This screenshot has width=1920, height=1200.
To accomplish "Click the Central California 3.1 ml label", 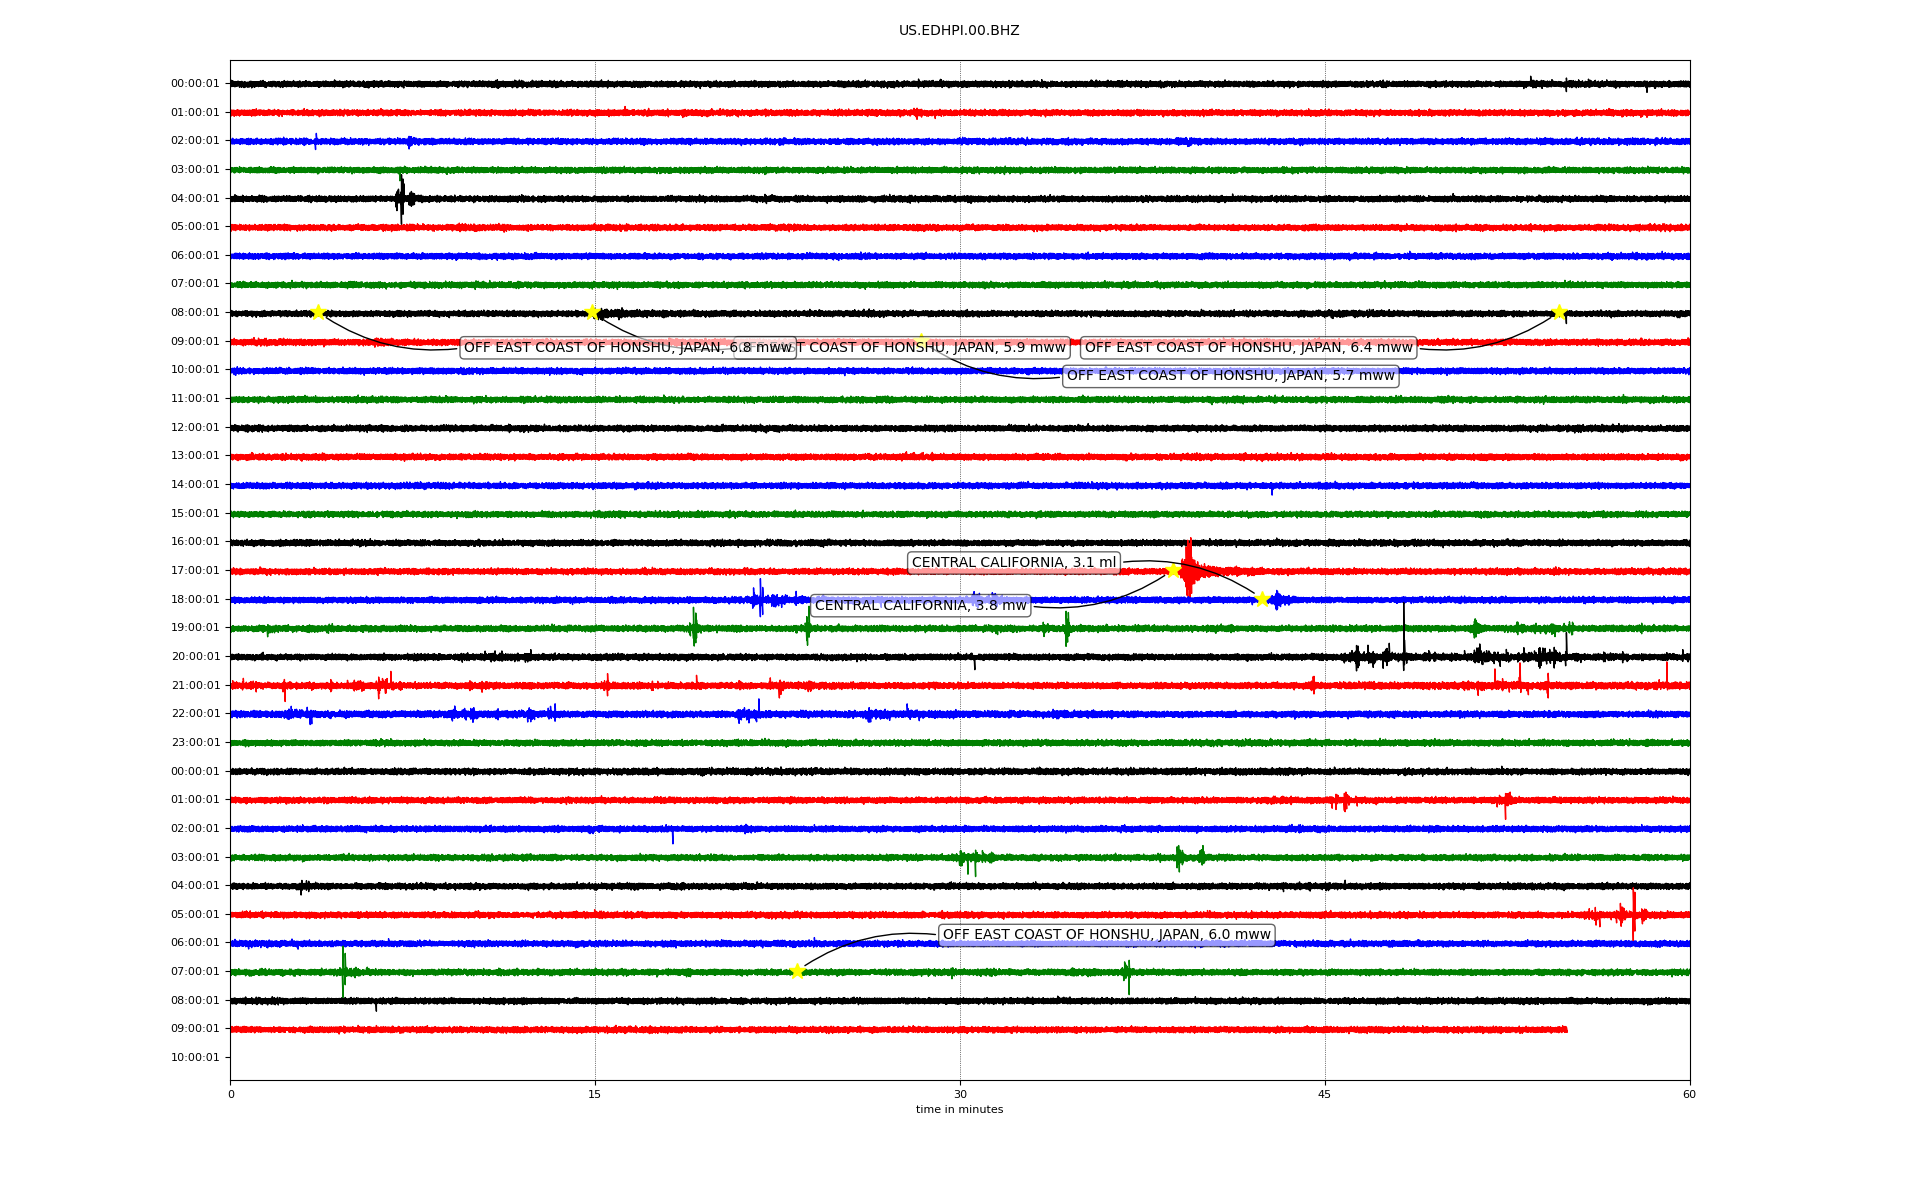I will [1013, 563].
